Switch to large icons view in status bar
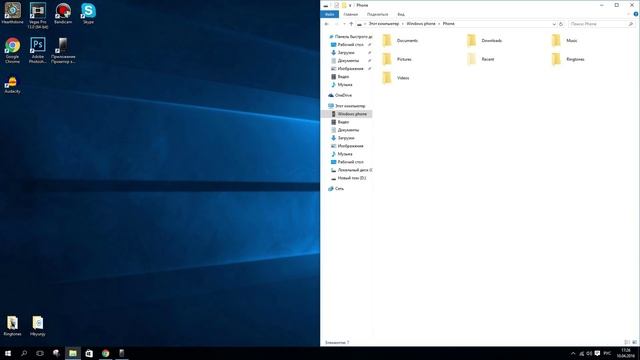The width and height of the screenshot is (640, 360). [634, 342]
